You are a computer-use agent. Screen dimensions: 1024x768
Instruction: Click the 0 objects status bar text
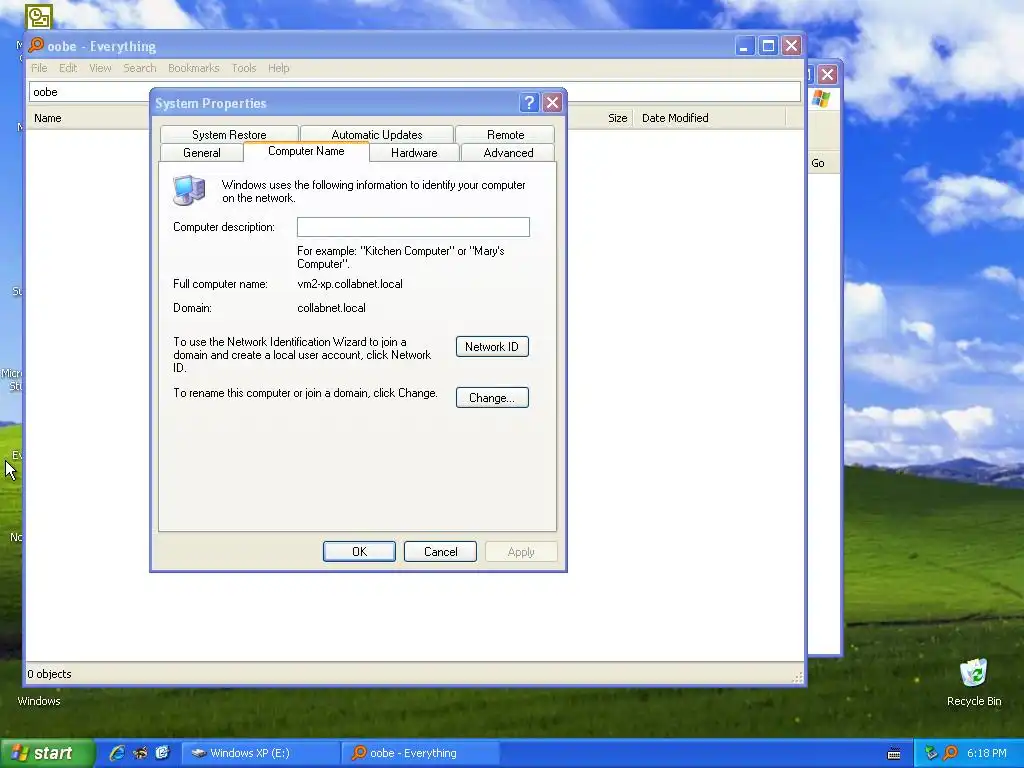point(49,674)
